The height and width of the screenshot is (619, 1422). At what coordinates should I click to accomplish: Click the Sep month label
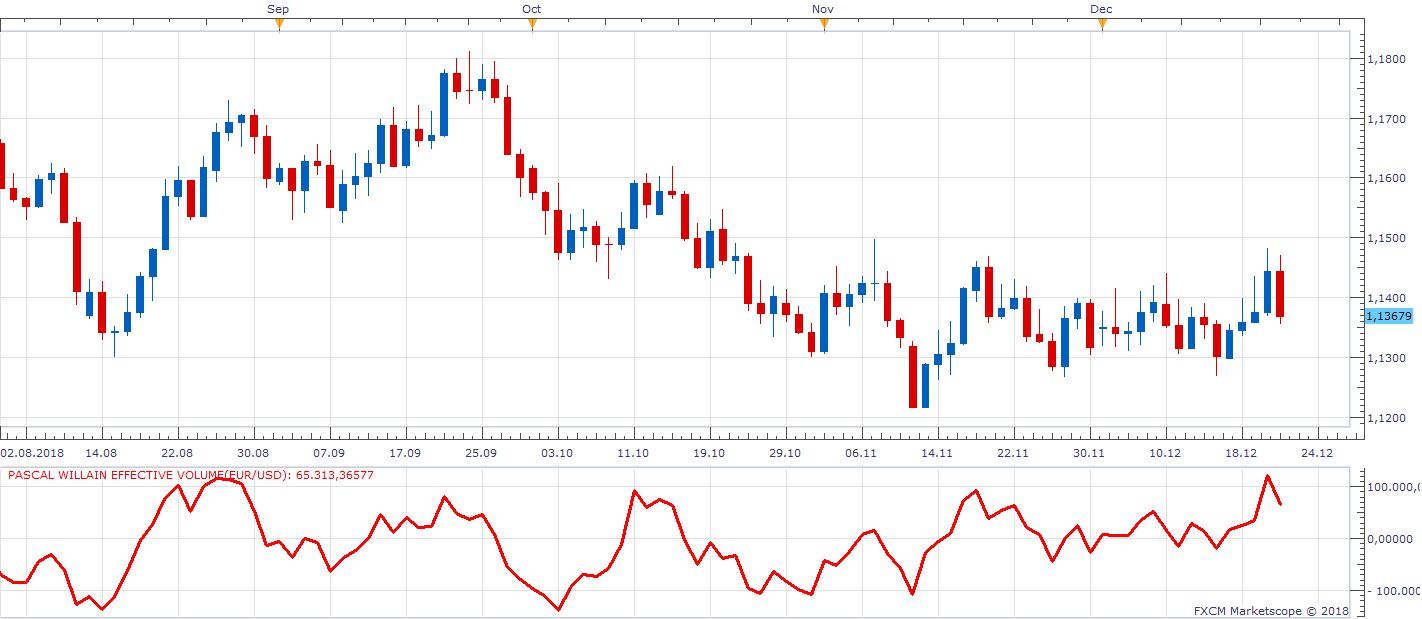tap(279, 9)
